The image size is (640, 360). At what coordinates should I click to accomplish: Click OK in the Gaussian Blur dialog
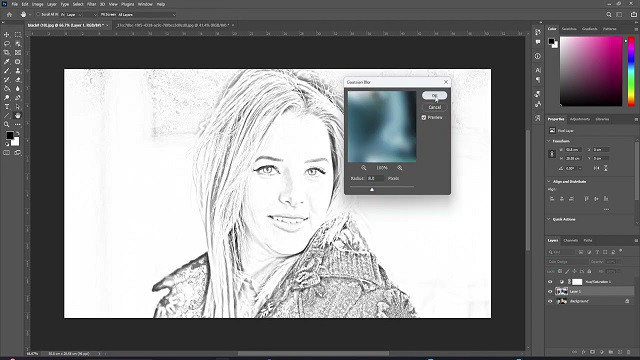[434, 96]
